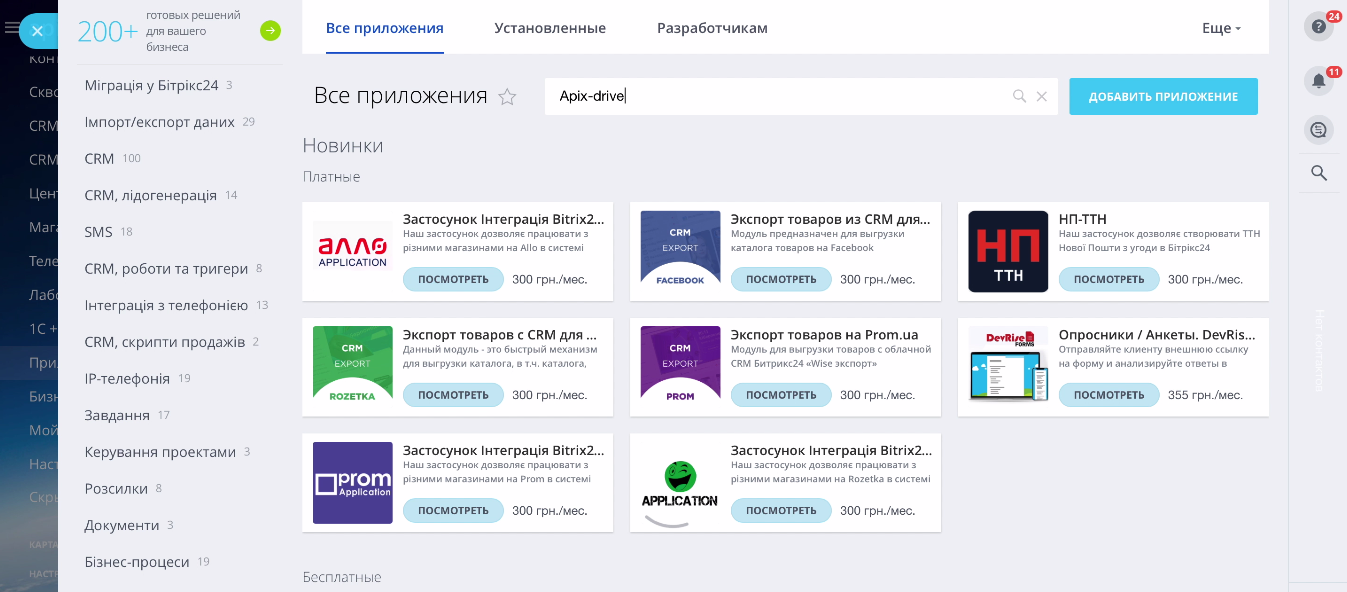Click ПОСМОТРЕТЬ for Prom integration app
1347x592 pixels.
(x=453, y=511)
